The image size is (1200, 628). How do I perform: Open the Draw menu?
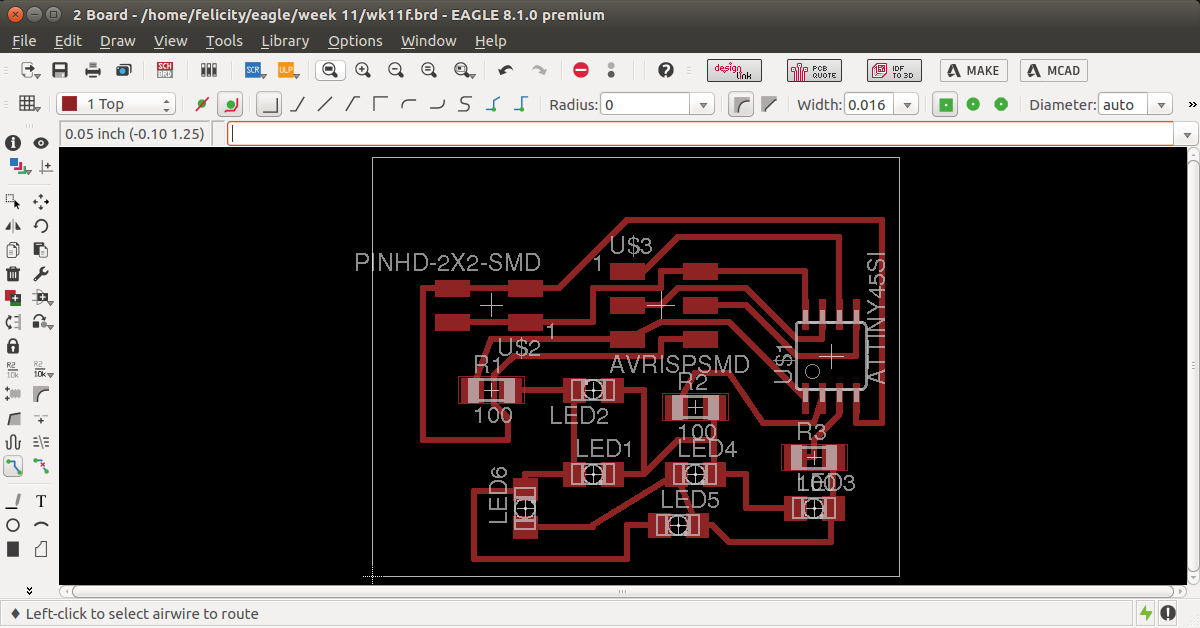pyautogui.click(x=117, y=41)
